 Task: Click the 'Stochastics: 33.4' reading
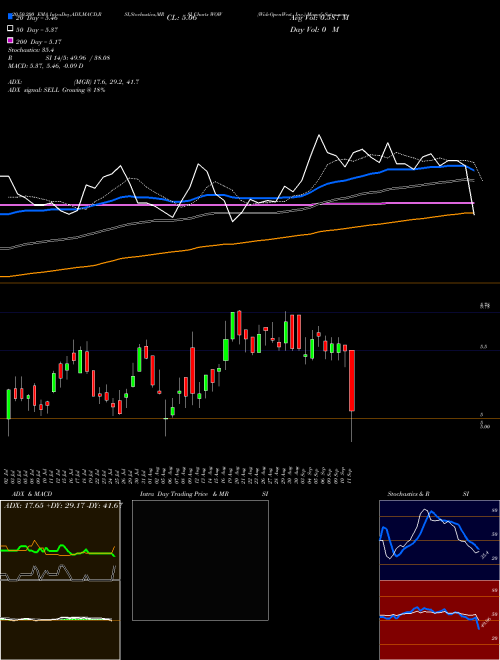(29, 50)
